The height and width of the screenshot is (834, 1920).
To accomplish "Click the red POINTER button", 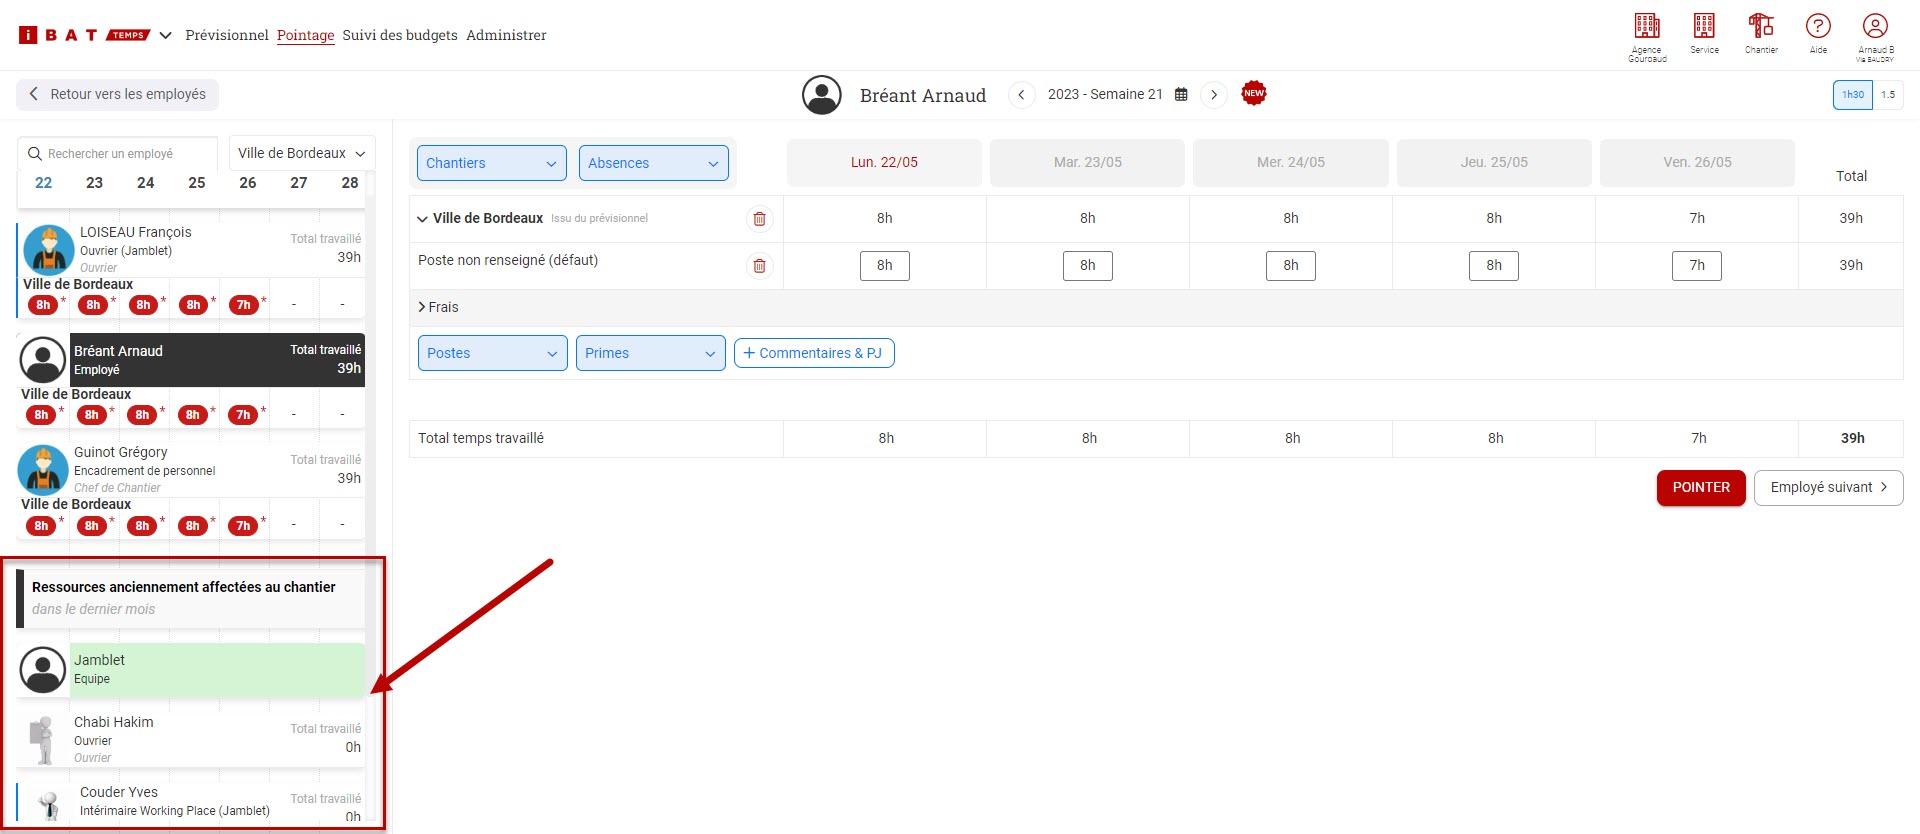I will pyautogui.click(x=1700, y=488).
